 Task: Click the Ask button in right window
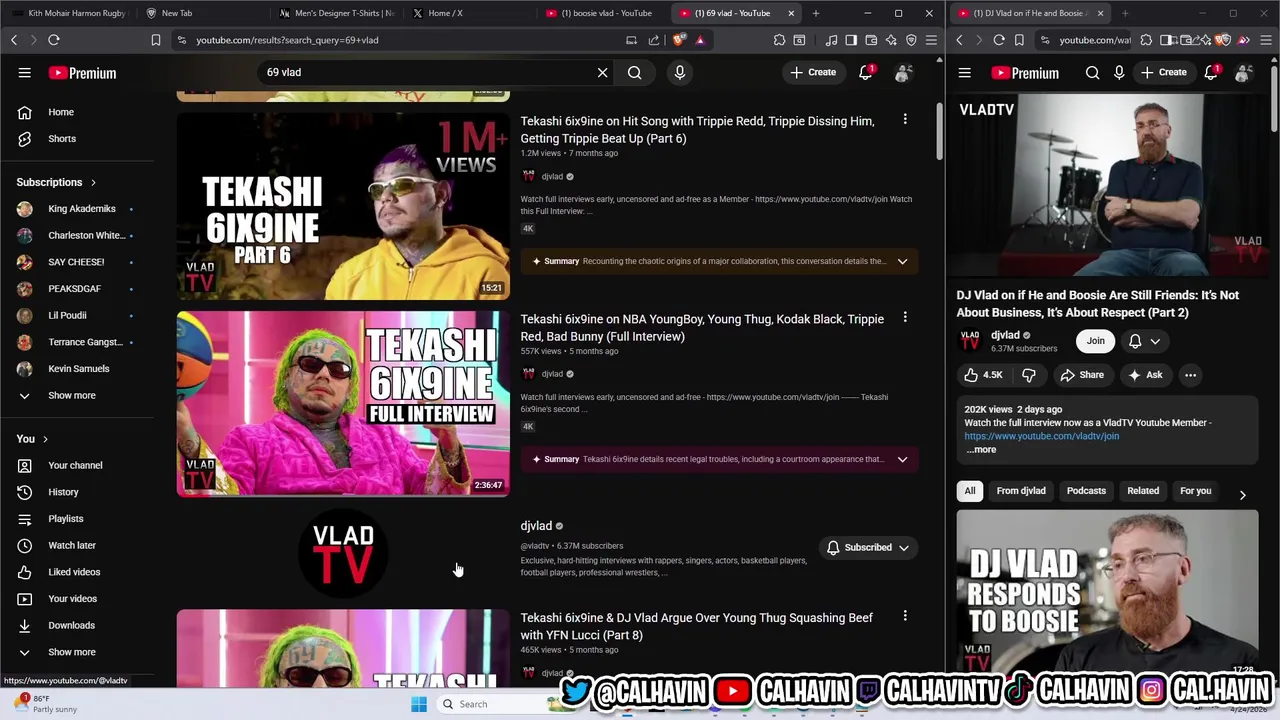(x=1144, y=375)
